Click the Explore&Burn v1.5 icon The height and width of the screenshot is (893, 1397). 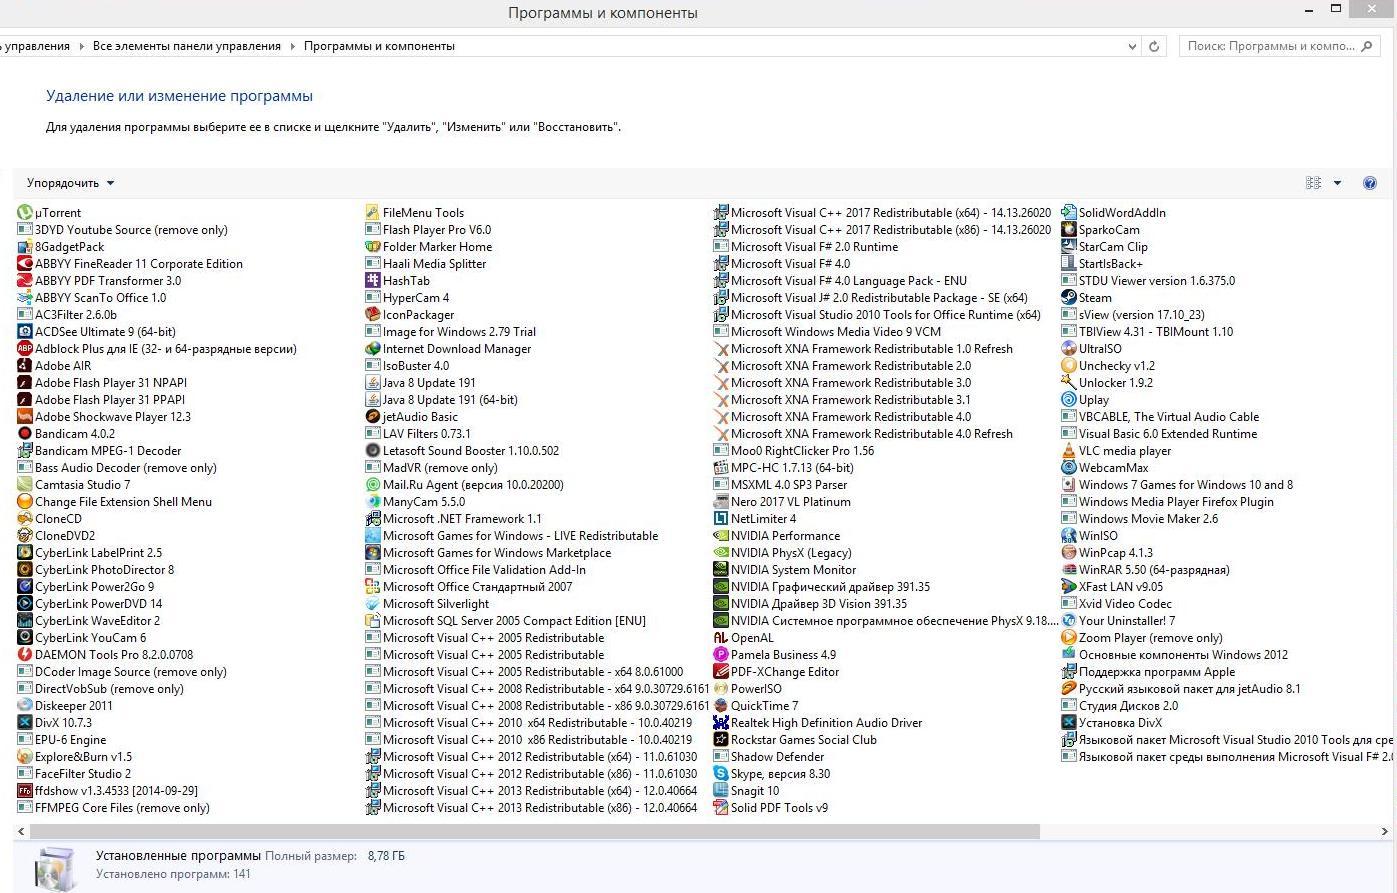click(25, 756)
